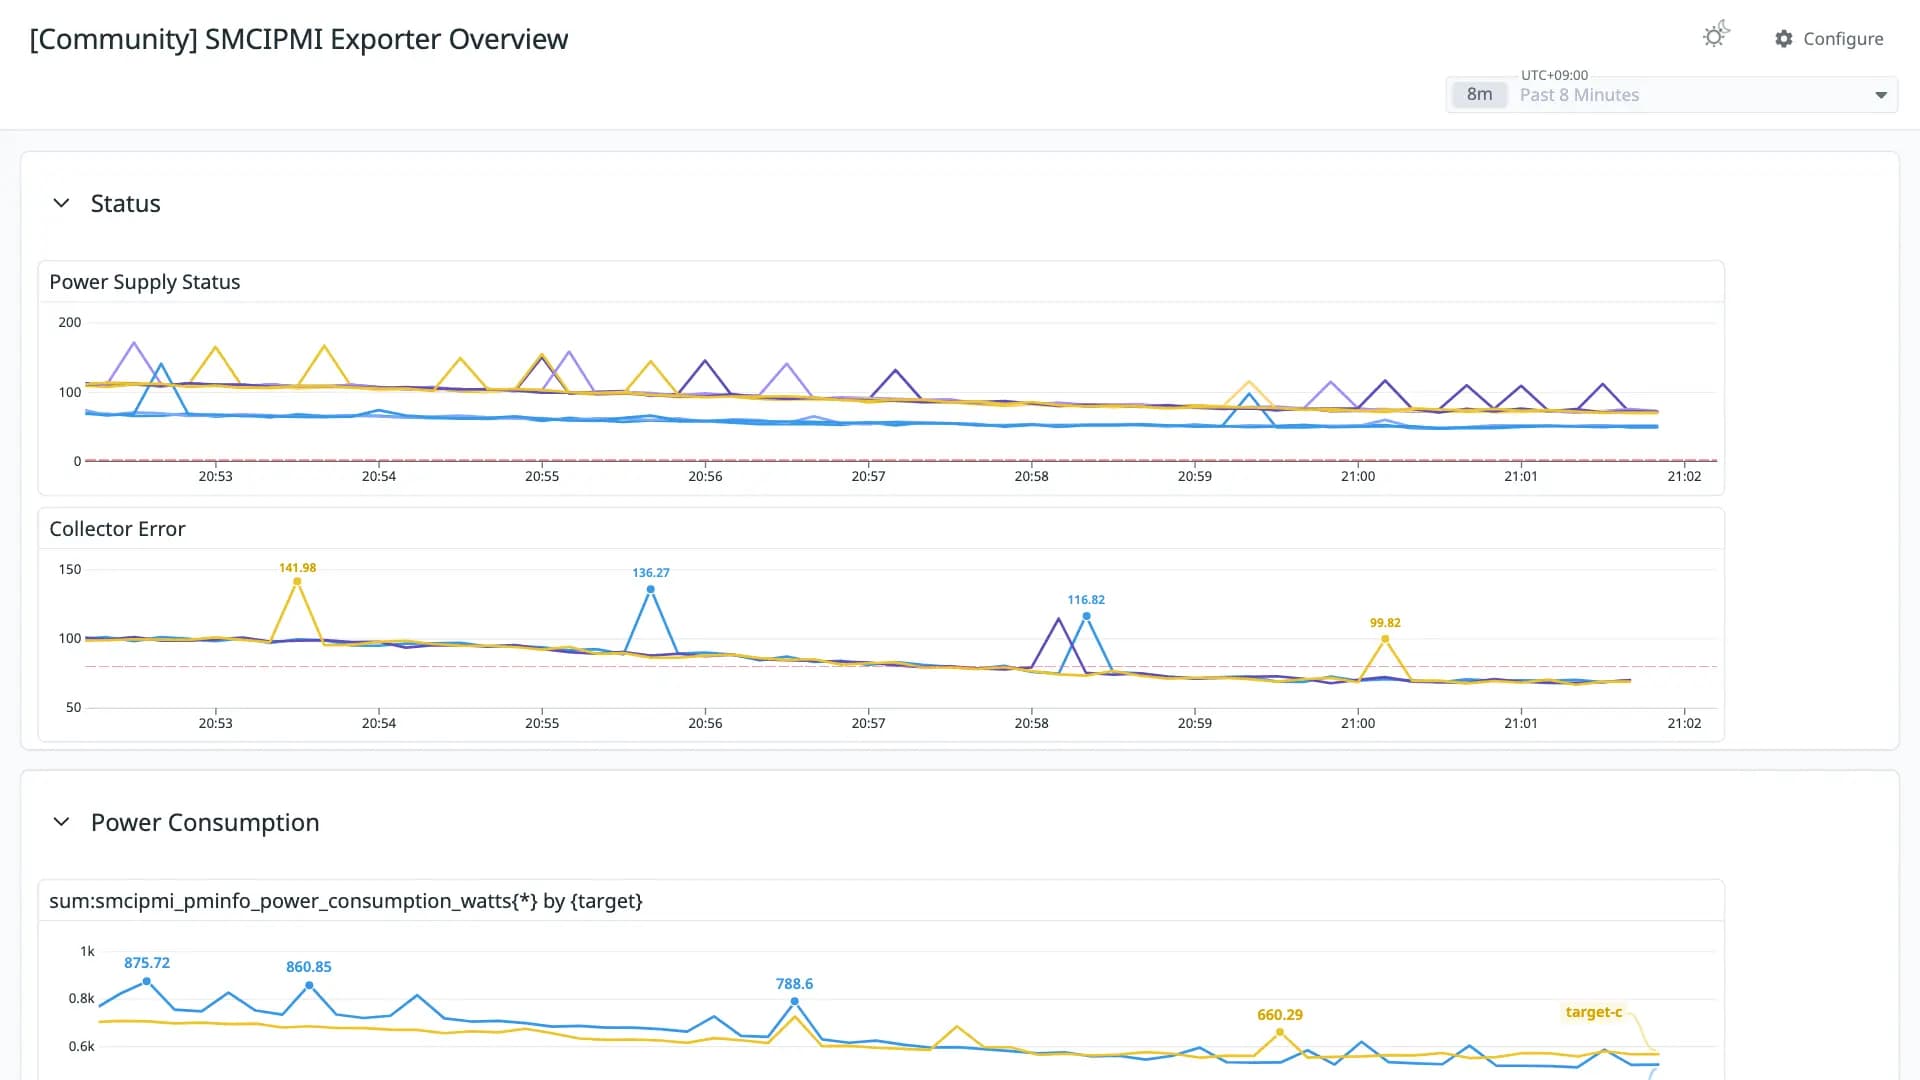The image size is (1920, 1080).
Task: Click the 788.6 power consumption peak
Action: 795,1001
